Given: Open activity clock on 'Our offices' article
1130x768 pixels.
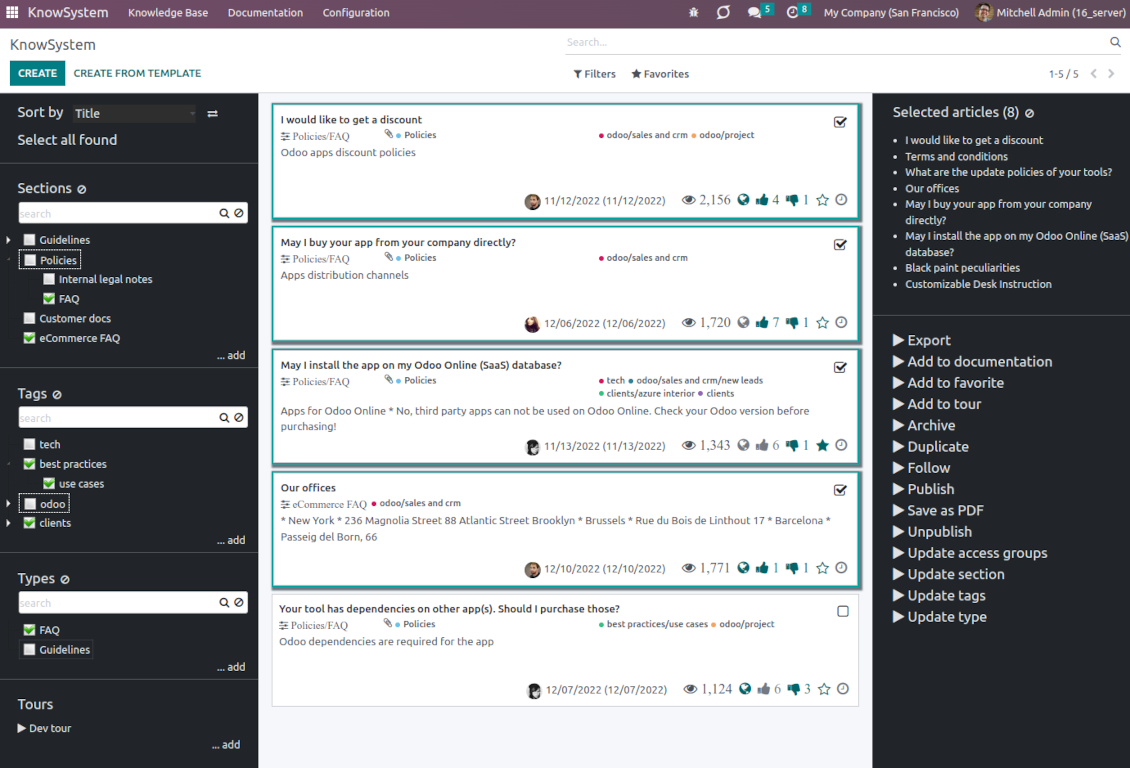Looking at the screenshot, I should [841, 568].
